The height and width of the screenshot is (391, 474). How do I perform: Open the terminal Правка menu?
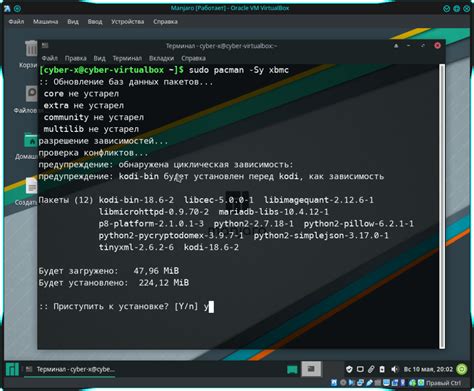(75, 58)
